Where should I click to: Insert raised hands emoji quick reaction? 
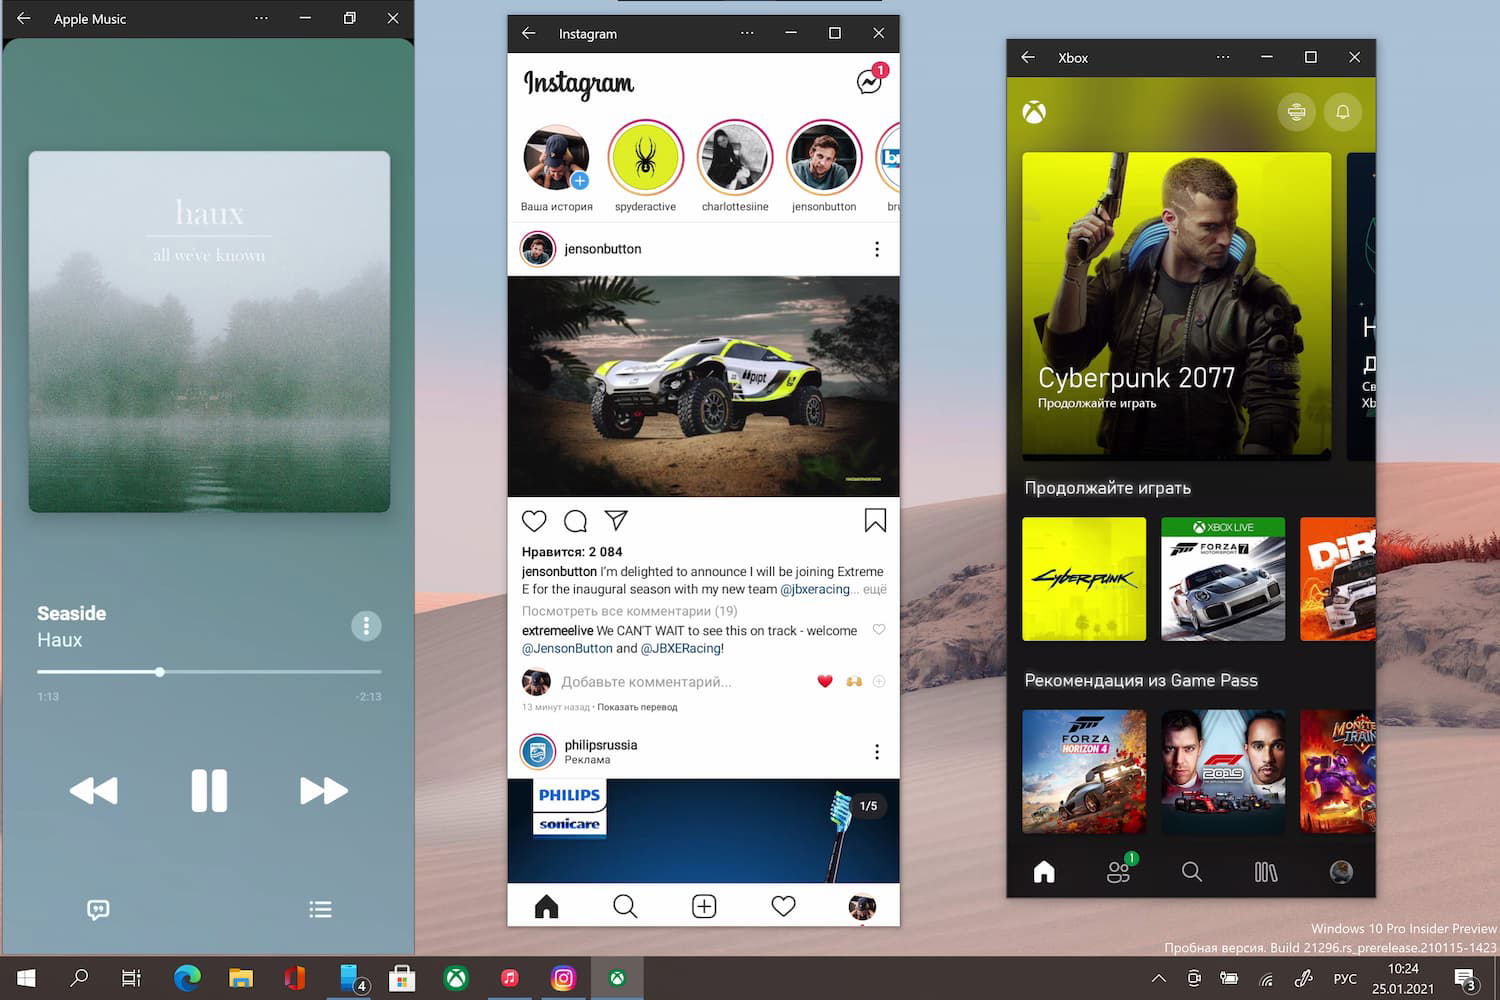point(853,682)
